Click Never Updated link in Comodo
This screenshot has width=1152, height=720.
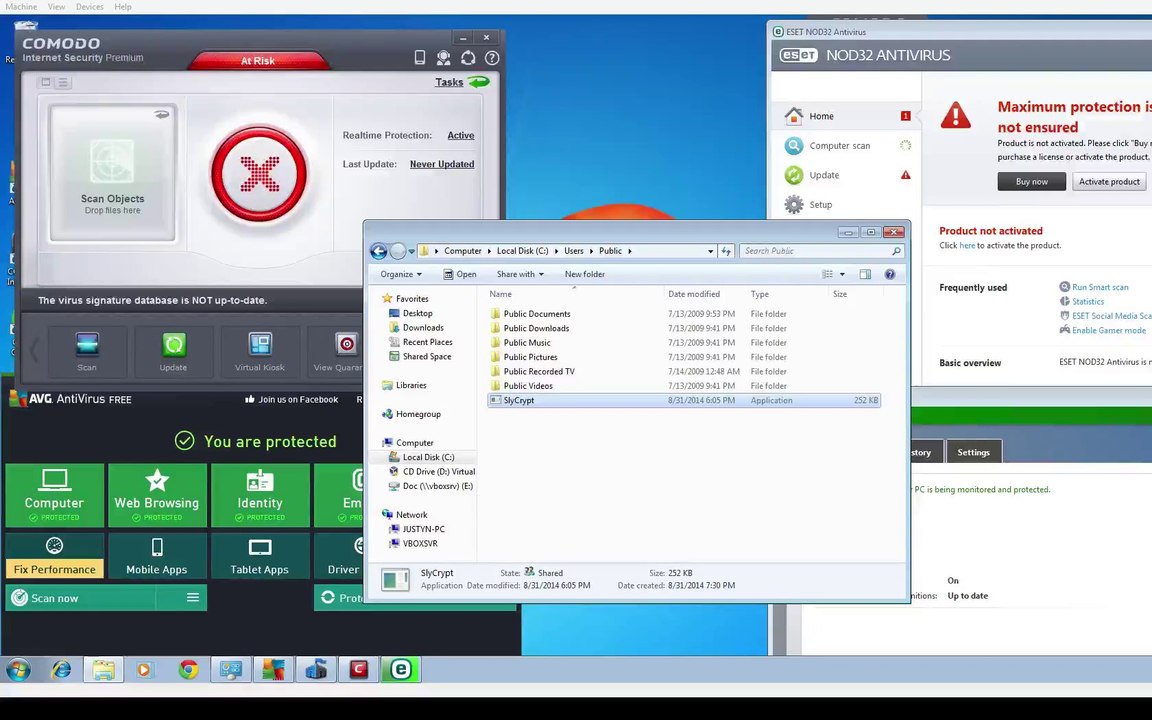pyautogui.click(x=442, y=164)
